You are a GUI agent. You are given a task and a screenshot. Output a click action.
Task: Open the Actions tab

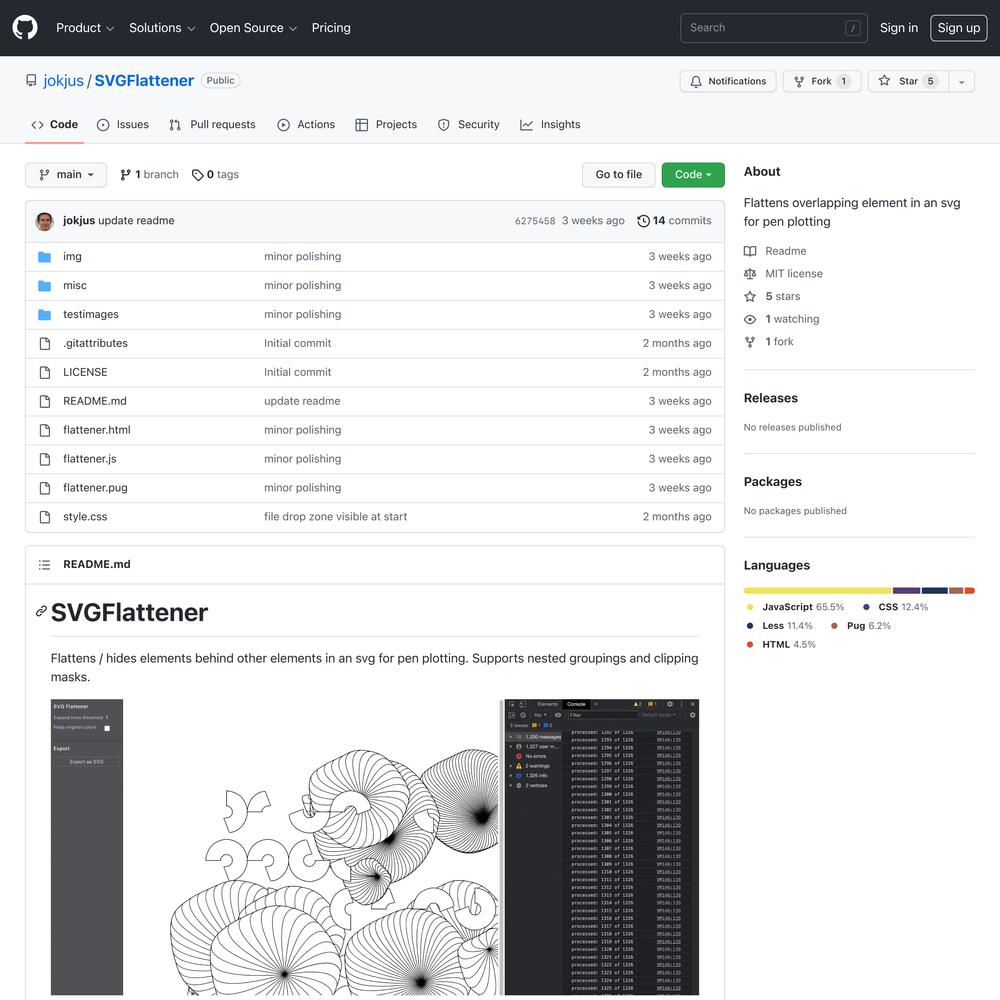(x=306, y=124)
